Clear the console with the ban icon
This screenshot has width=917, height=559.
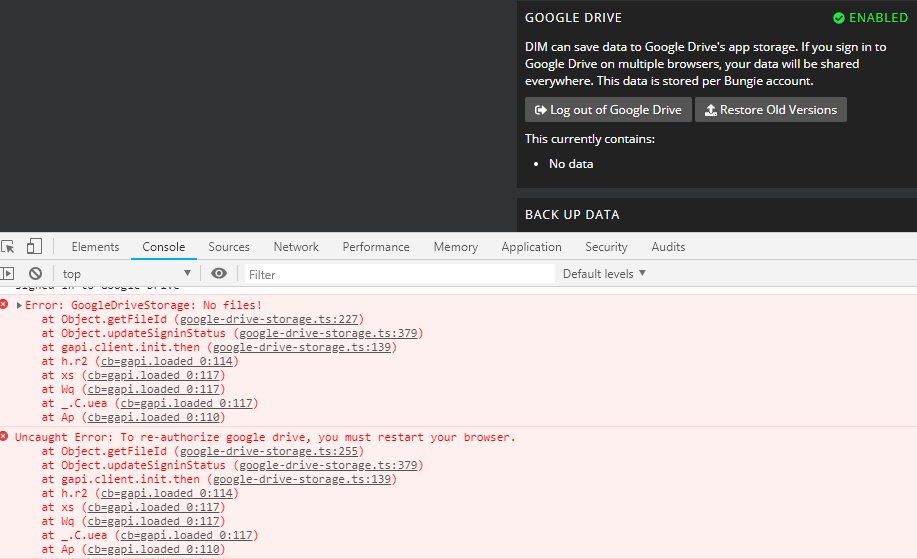tap(36, 273)
